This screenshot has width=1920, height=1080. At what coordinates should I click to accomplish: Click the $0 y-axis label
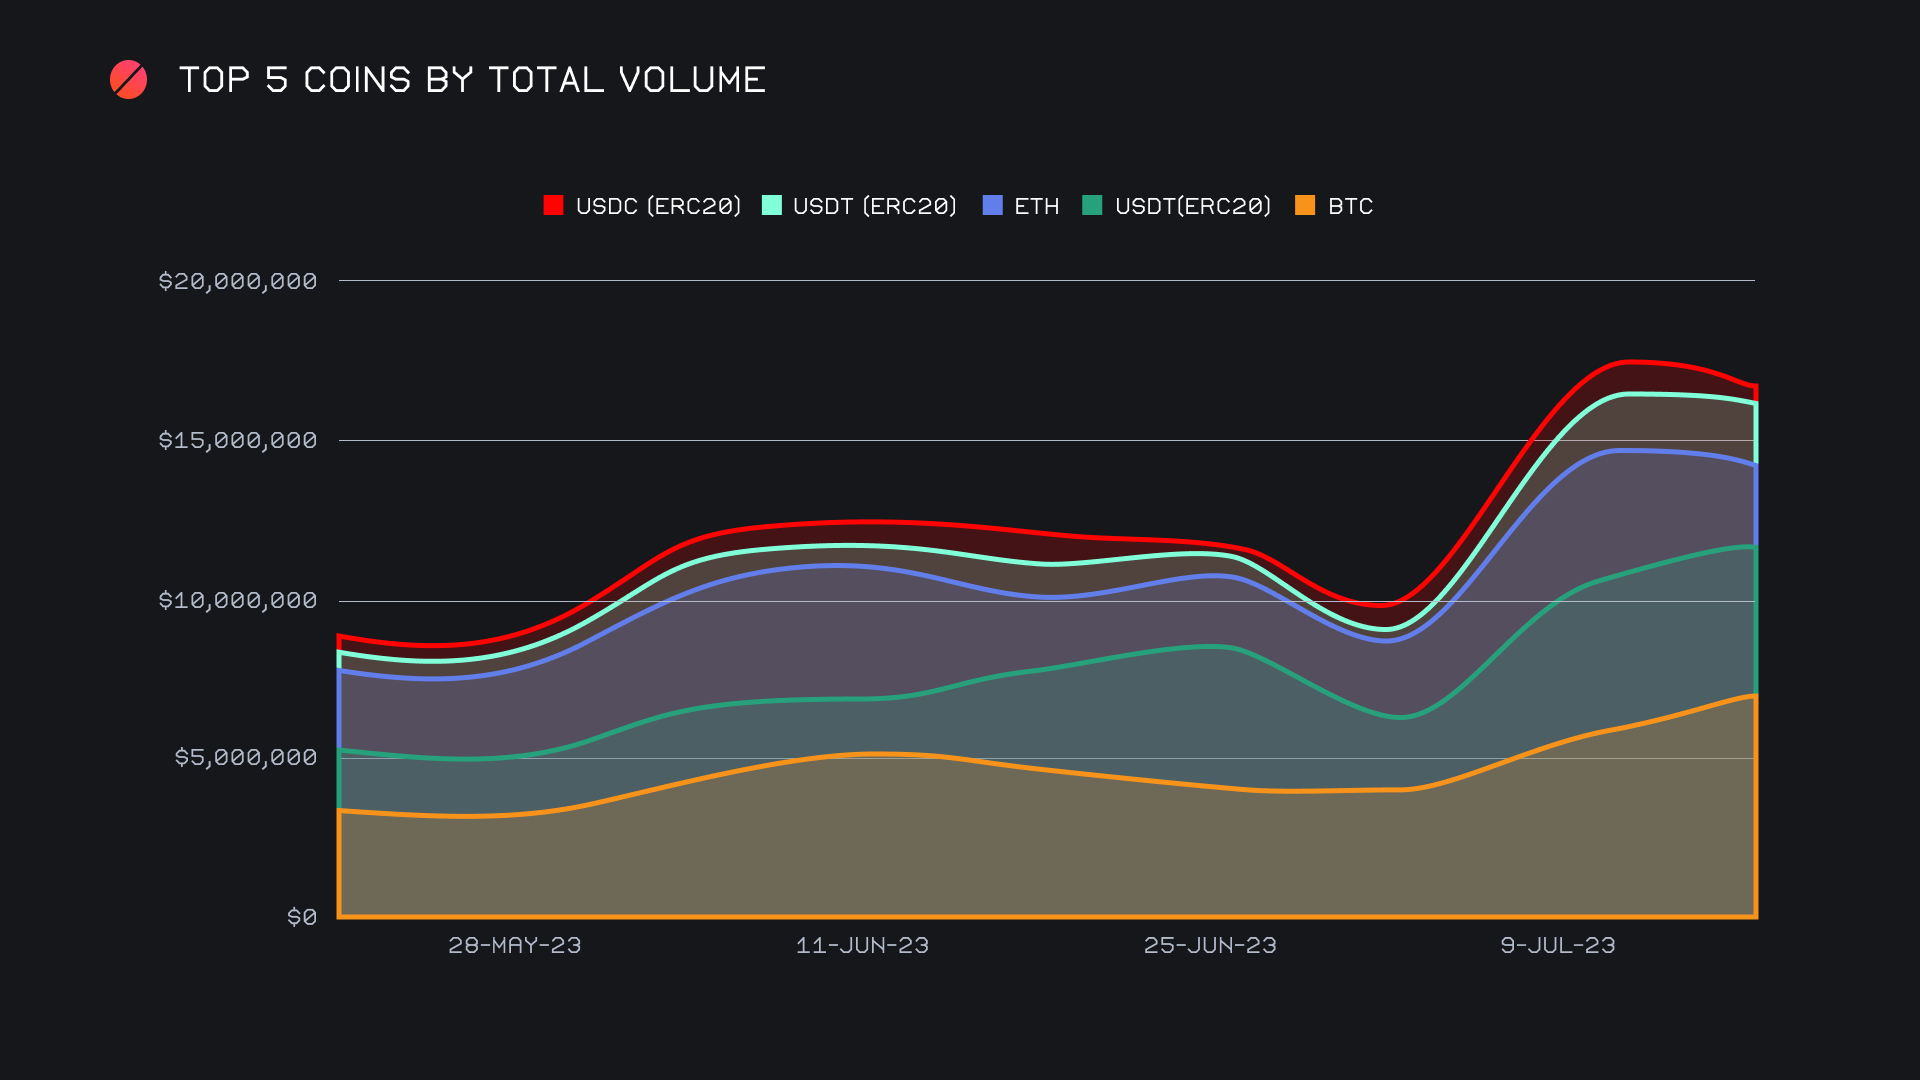click(302, 917)
